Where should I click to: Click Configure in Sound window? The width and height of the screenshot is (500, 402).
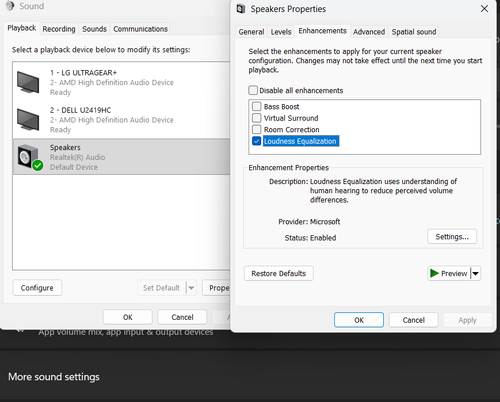point(37,288)
